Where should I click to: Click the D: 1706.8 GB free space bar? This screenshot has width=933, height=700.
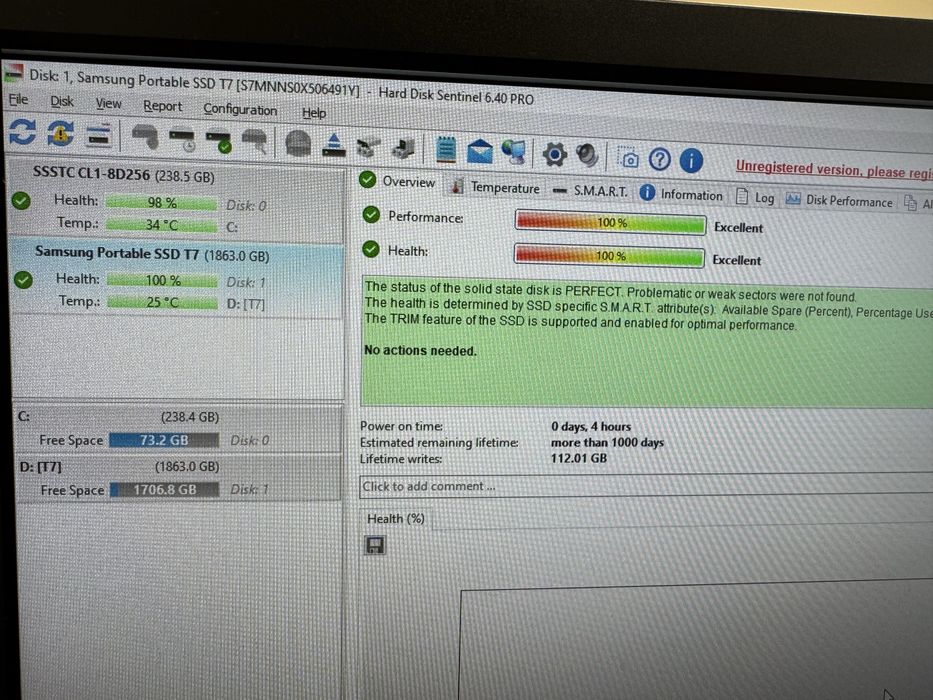coord(165,489)
